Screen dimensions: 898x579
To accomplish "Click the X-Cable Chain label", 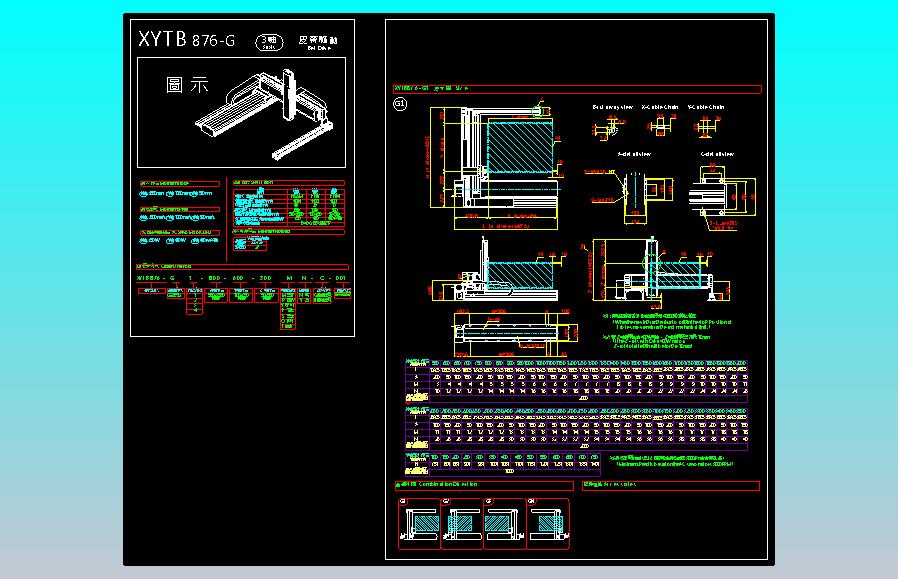I will click(x=660, y=107).
